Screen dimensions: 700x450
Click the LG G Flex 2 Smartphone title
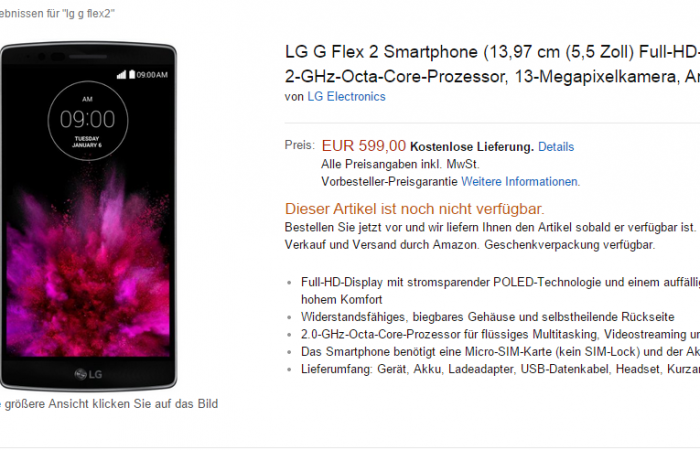point(492,64)
